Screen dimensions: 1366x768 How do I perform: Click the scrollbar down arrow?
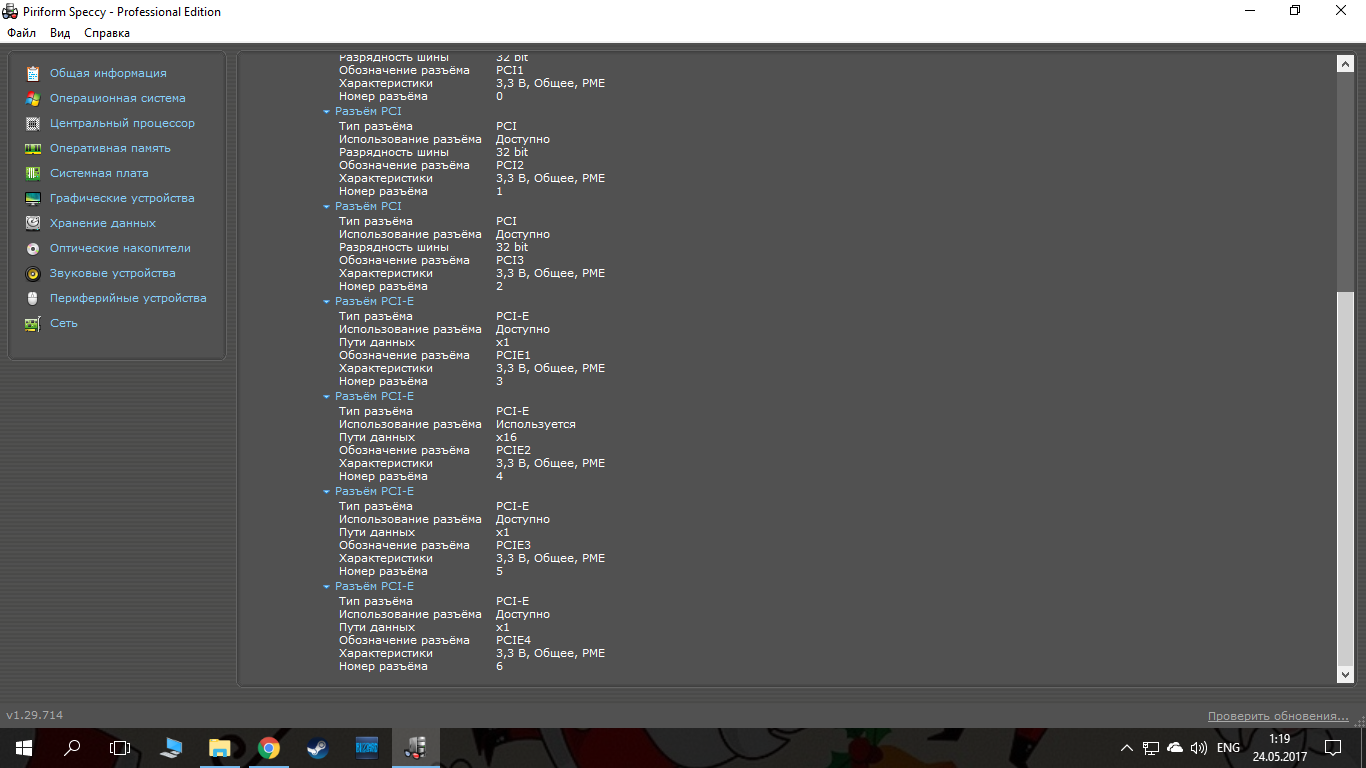[1345, 675]
